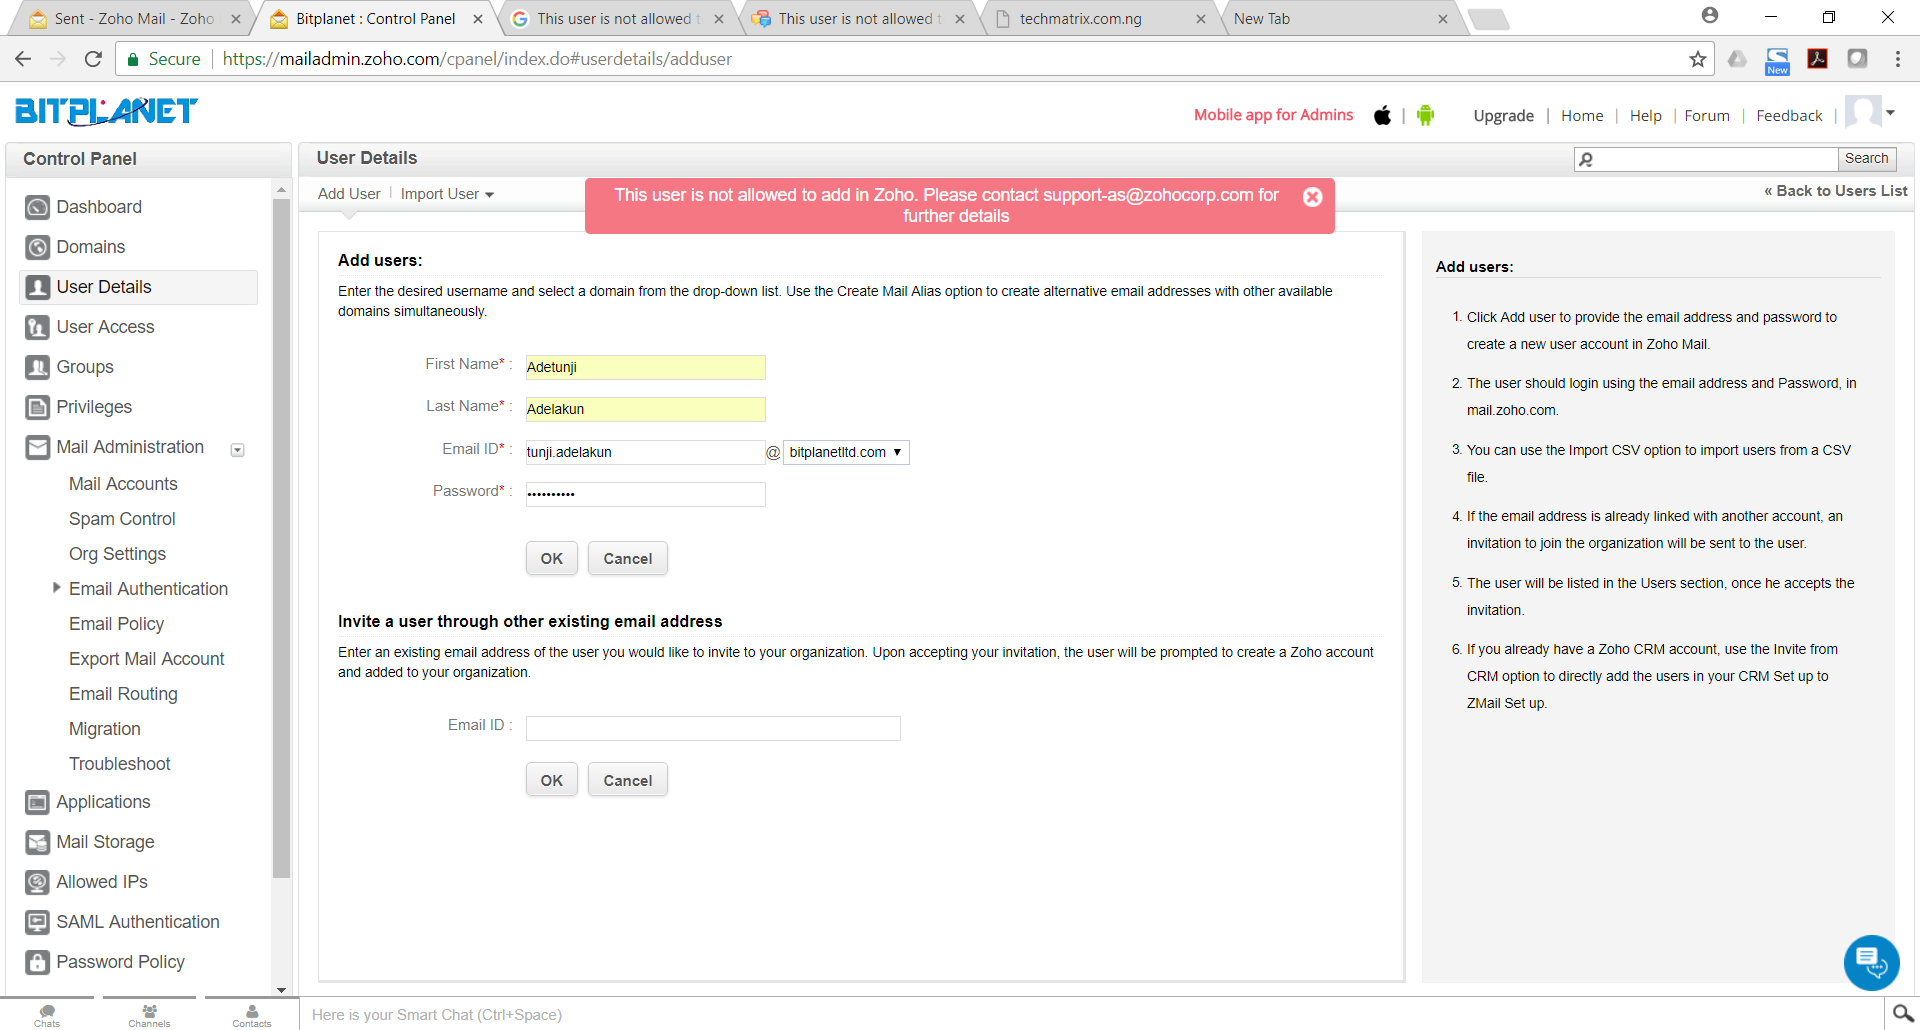Open Mail Accounts in the sidebar

(x=123, y=484)
